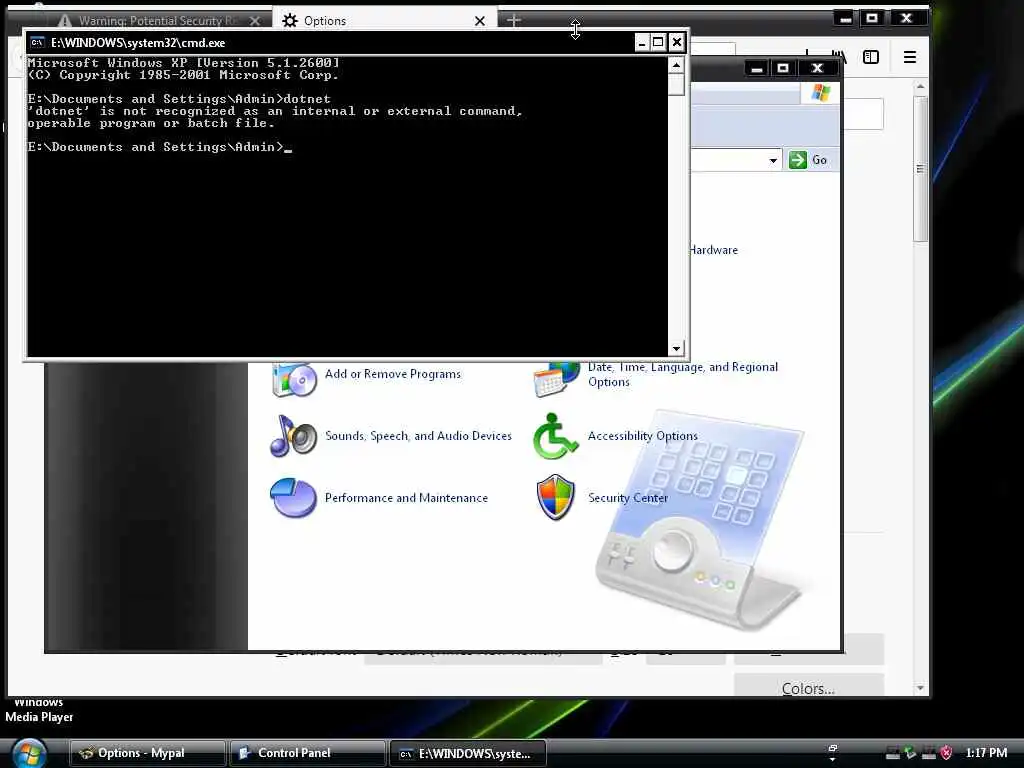Click inside the cmd command prompt area
Image resolution: width=1024 pixels, height=768 pixels.
[347, 206]
